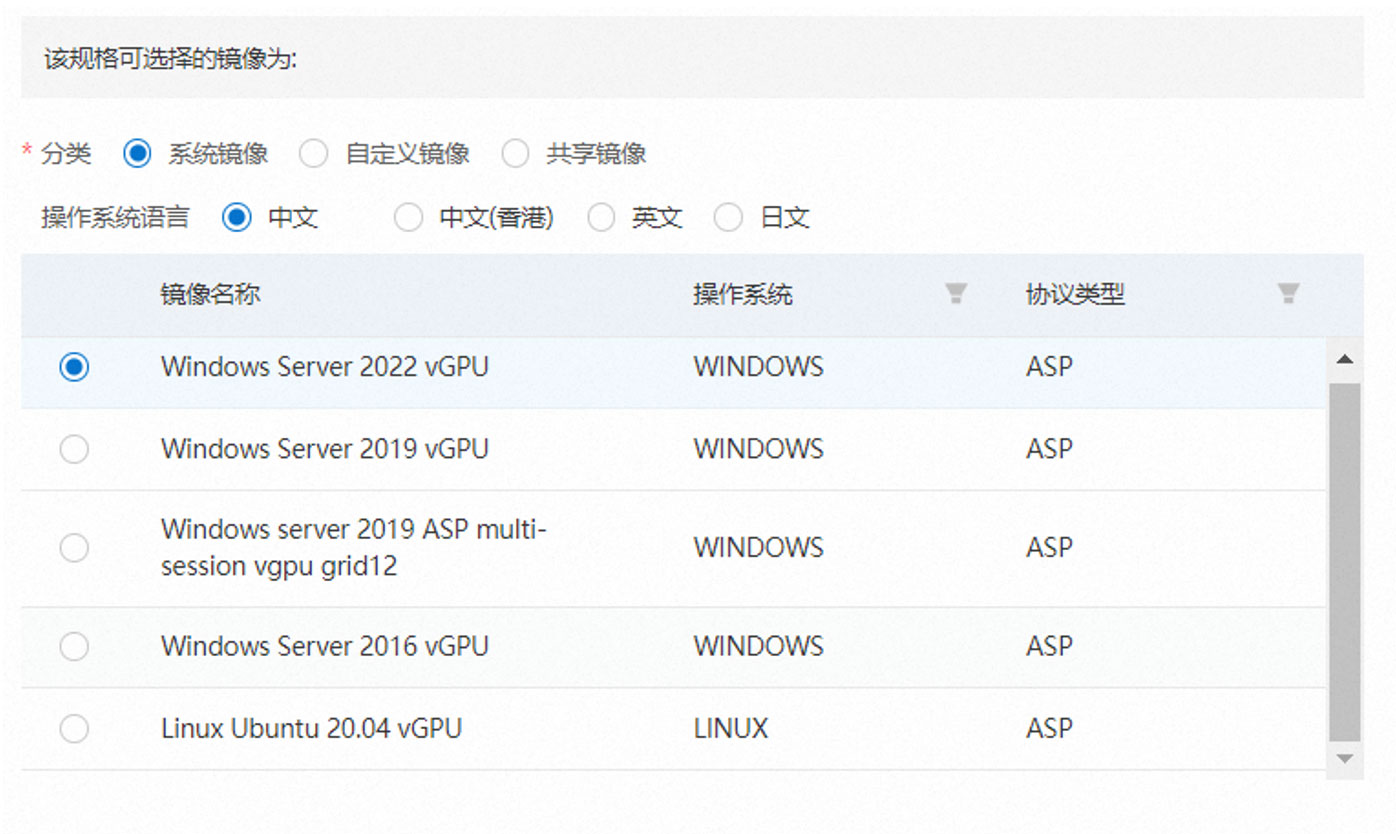Screen dimensions: 1396x834
Task: Click the scrollbar down arrow of image list
Action: click(1345, 759)
